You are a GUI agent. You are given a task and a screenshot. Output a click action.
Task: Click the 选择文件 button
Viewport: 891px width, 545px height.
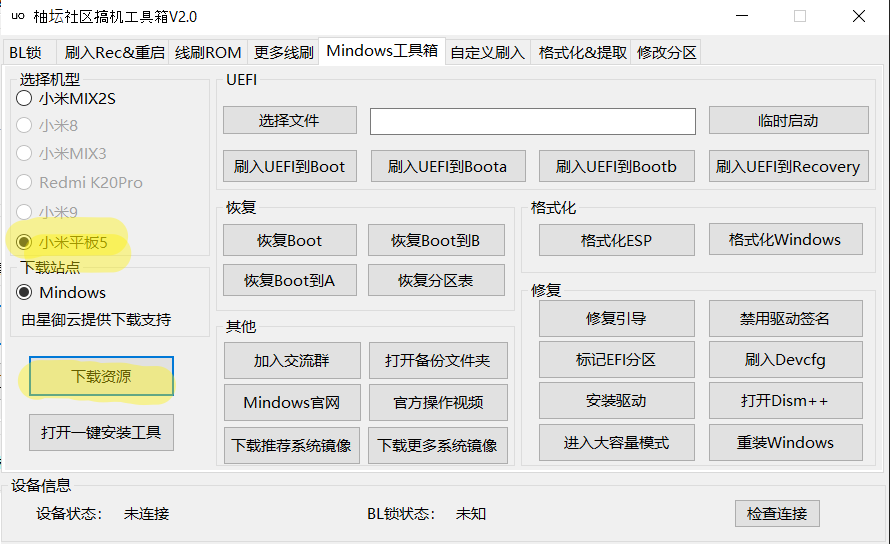click(289, 120)
